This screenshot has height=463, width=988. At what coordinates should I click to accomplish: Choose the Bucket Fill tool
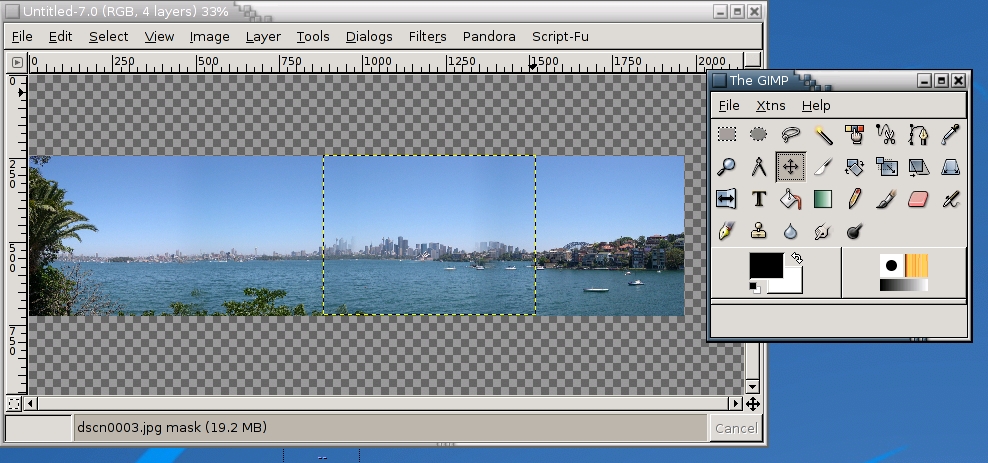click(x=791, y=199)
